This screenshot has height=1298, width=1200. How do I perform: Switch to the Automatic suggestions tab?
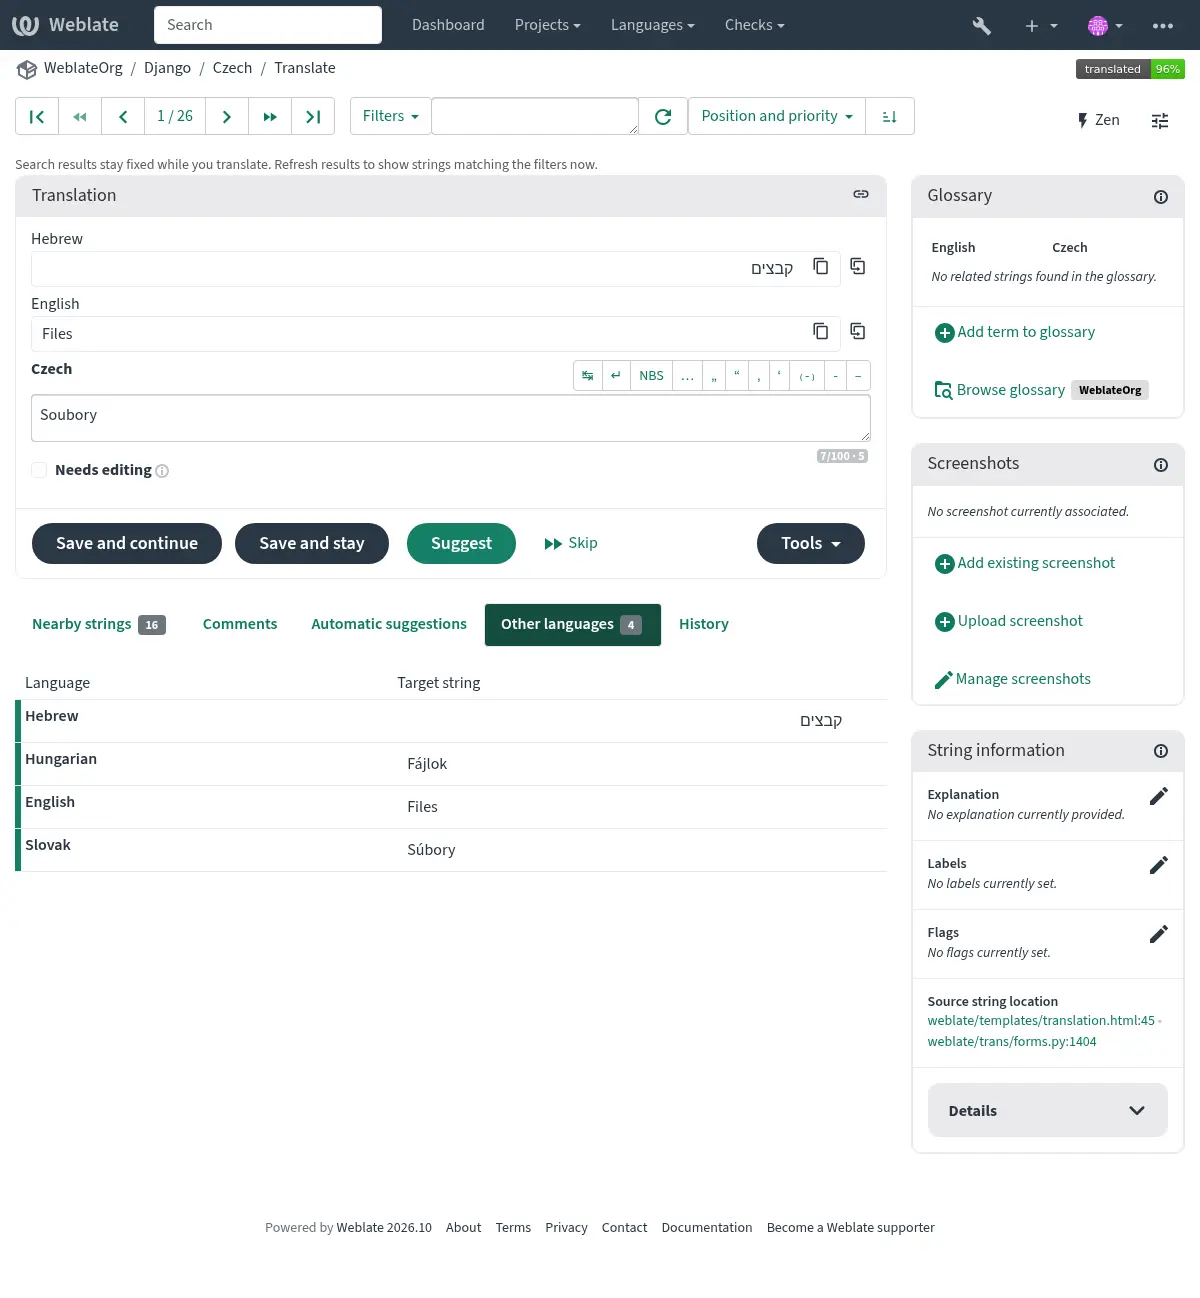[x=389, y=625]
